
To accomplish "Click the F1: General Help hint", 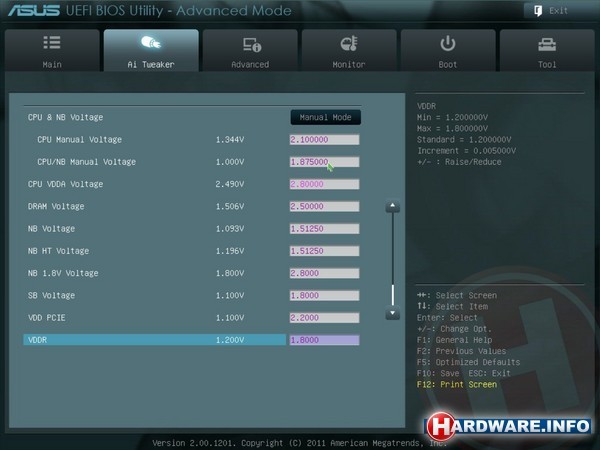I will (x=455, y=340).
